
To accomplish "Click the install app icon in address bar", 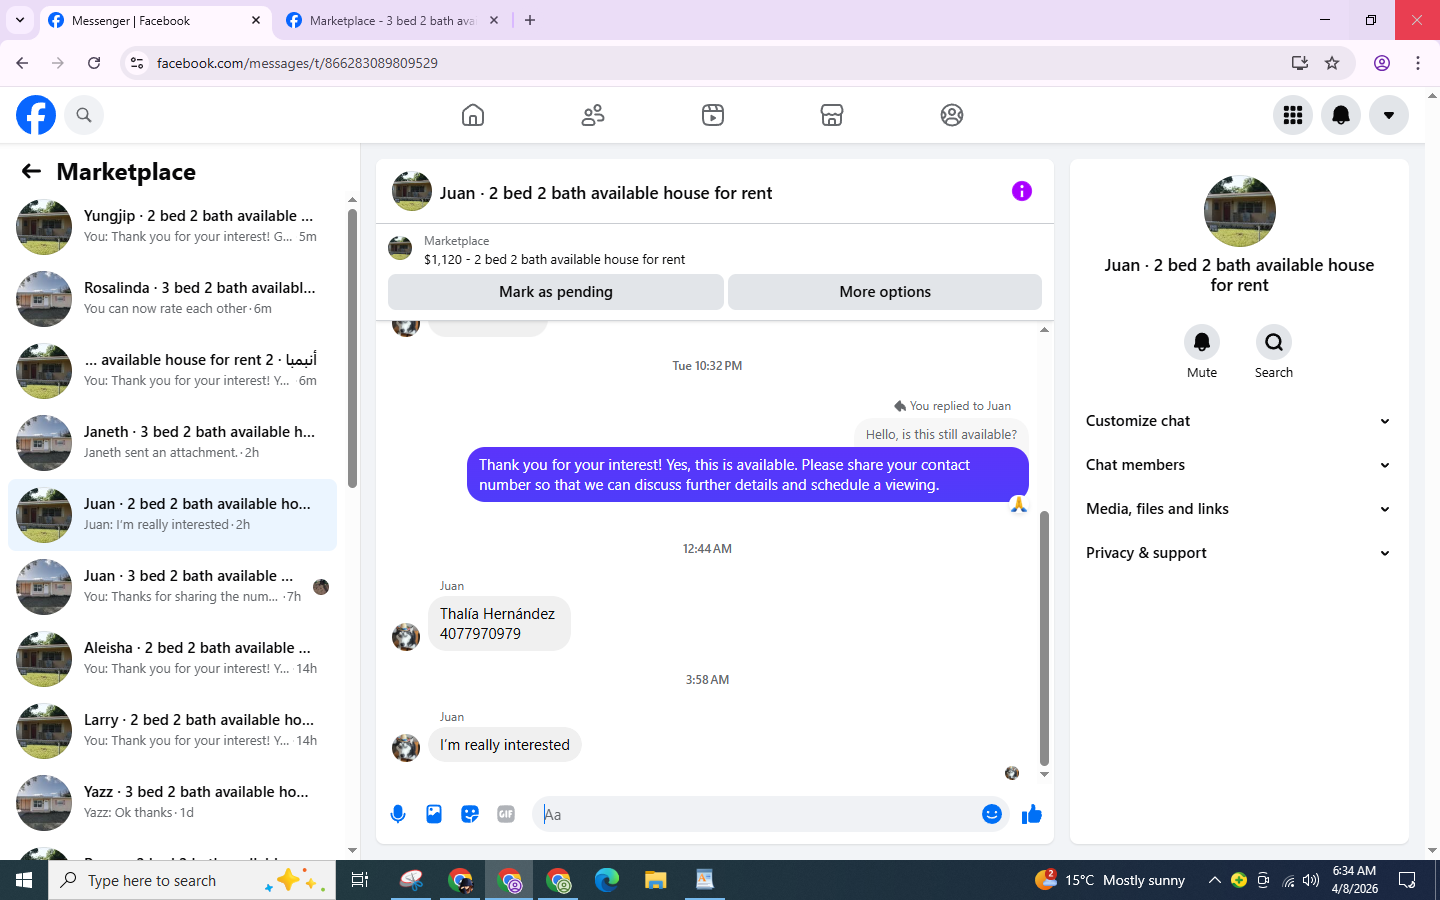I will (1300, 63).
